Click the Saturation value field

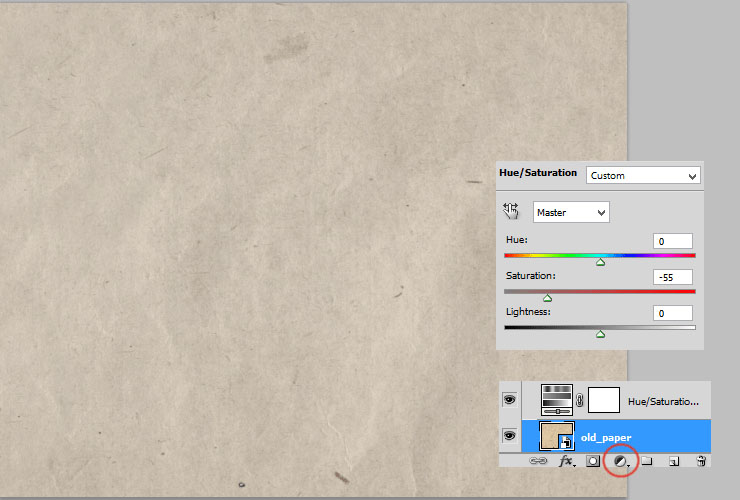click(672, 277)
